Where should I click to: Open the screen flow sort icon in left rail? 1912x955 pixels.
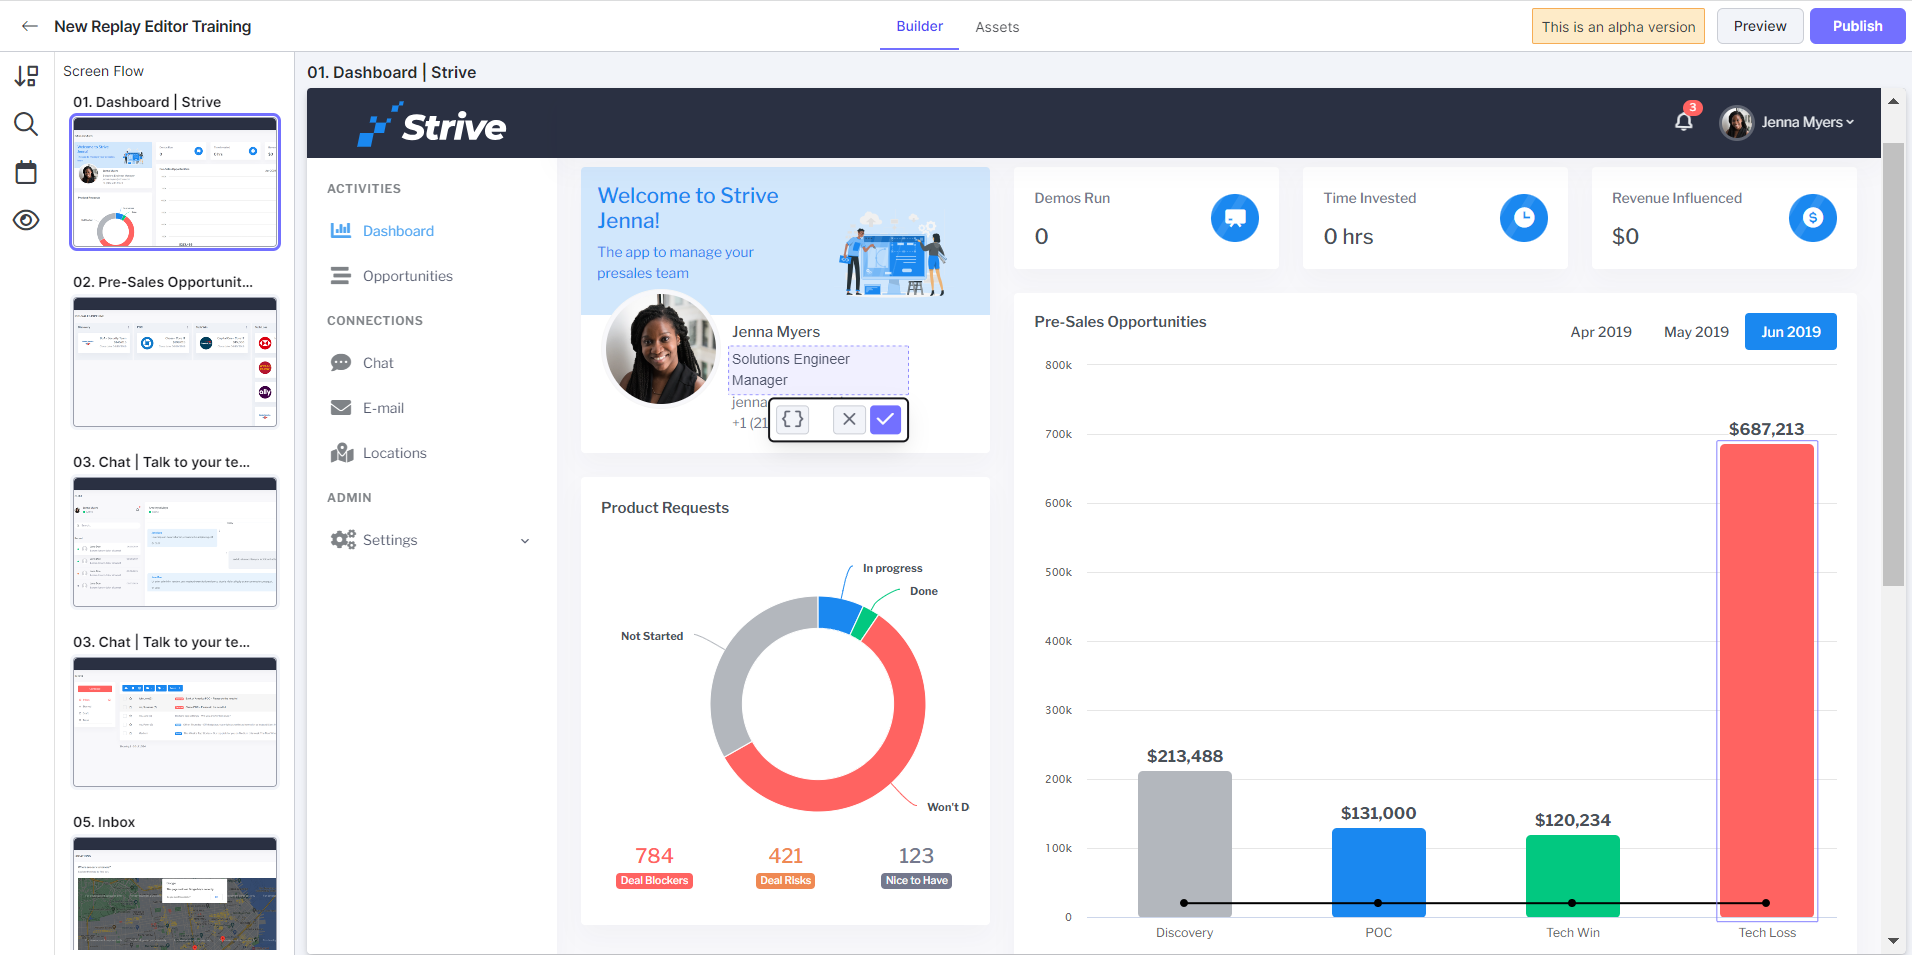(x=27, y=76)
